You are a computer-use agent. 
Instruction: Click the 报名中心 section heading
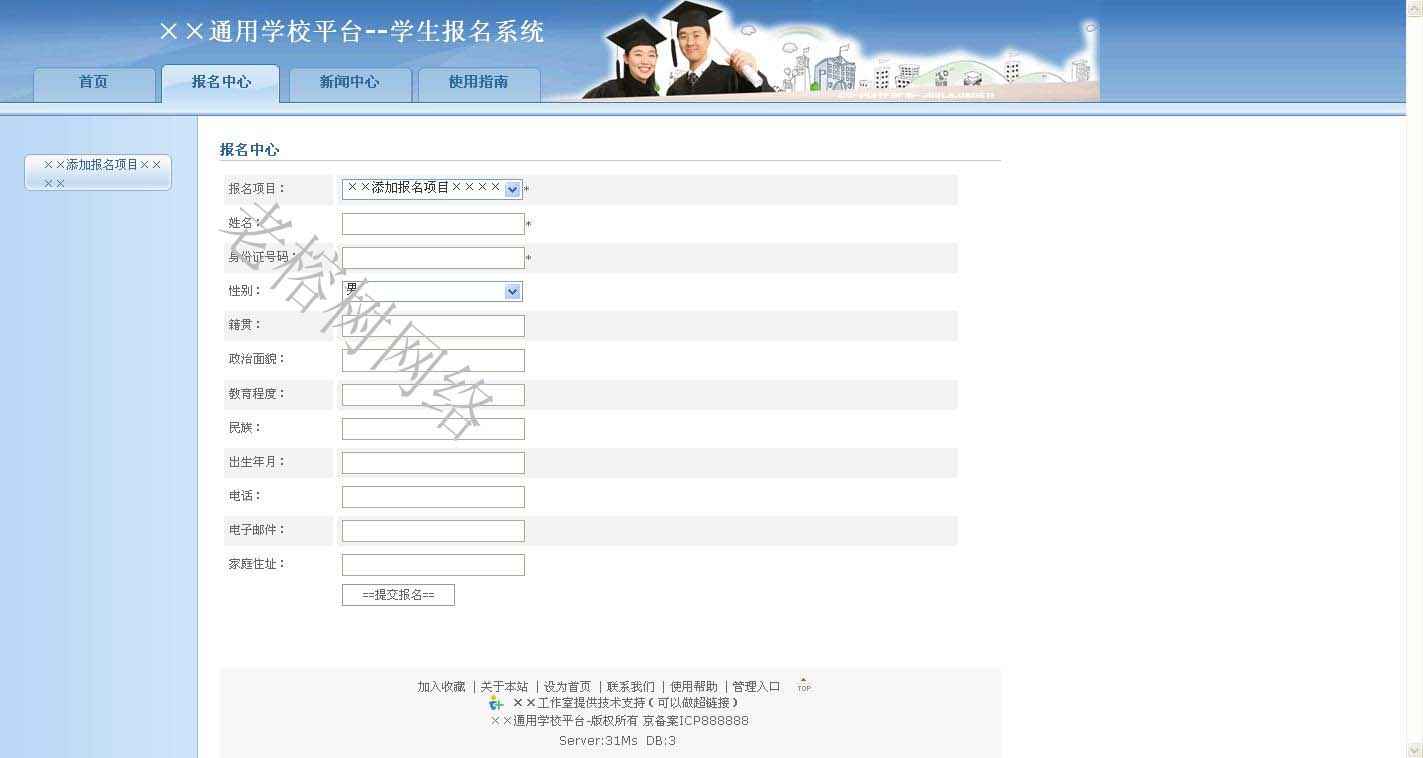coord(249,150)
